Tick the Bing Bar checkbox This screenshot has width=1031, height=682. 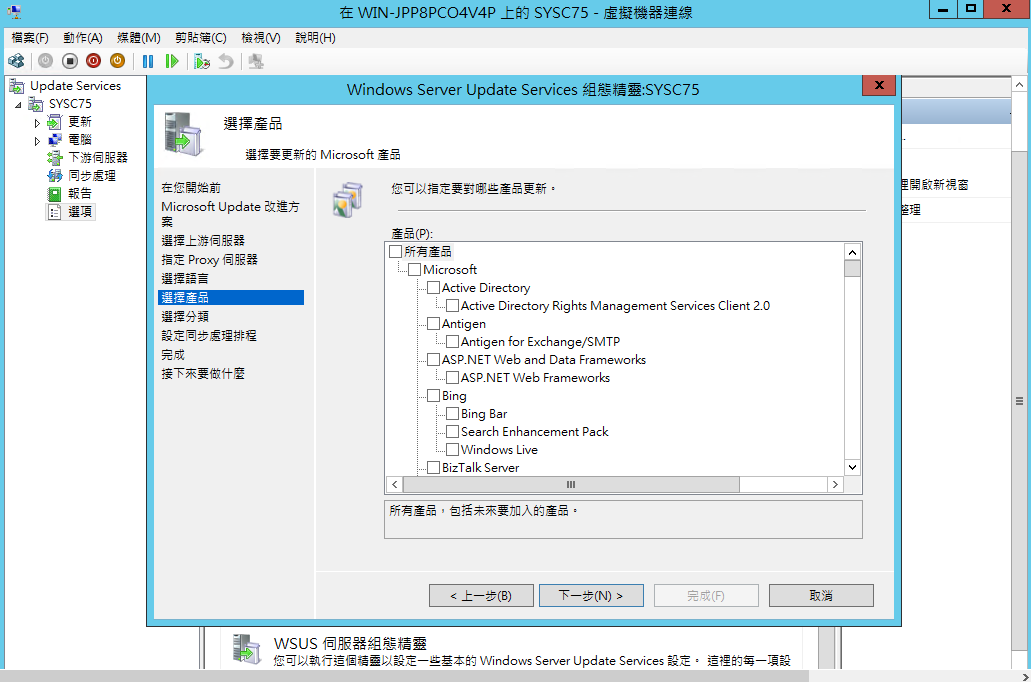pos(452,414)
